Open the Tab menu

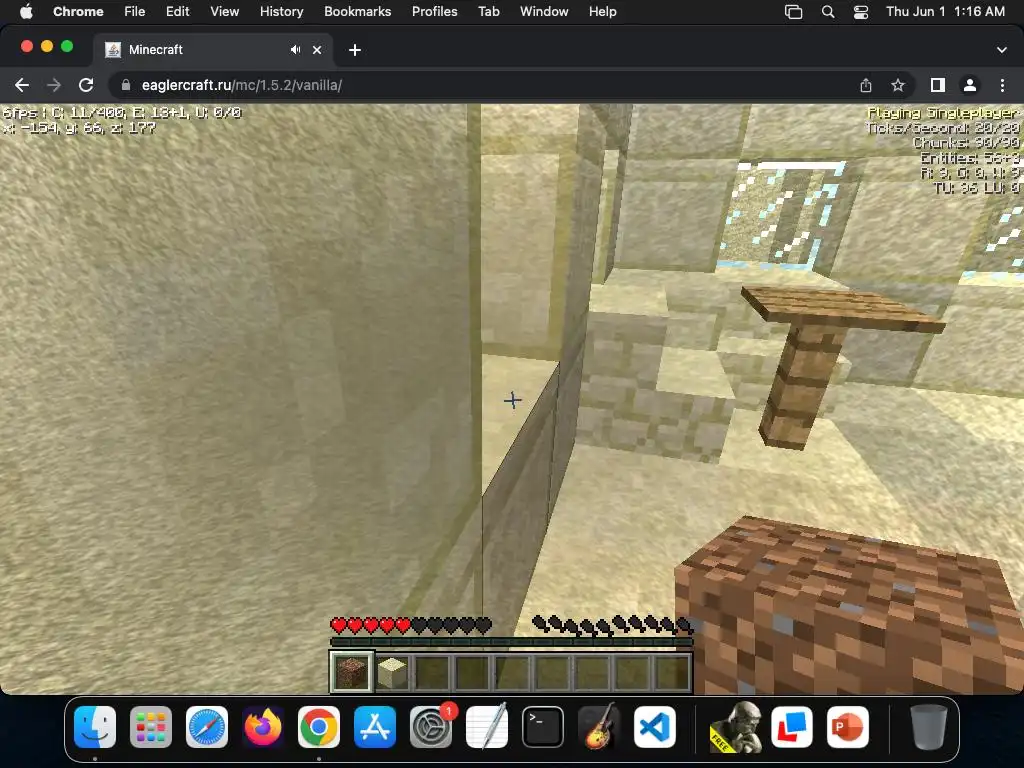488,11
